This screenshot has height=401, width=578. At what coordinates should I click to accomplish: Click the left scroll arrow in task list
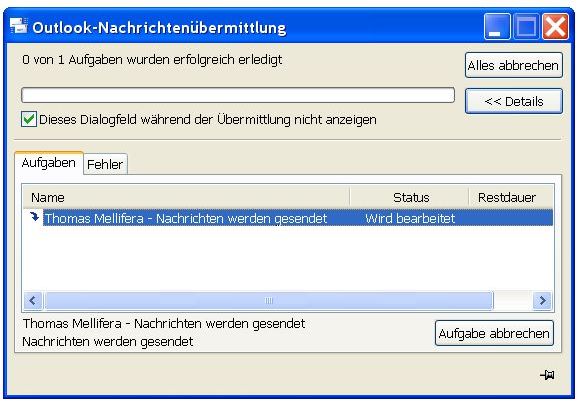pos(33,300)
